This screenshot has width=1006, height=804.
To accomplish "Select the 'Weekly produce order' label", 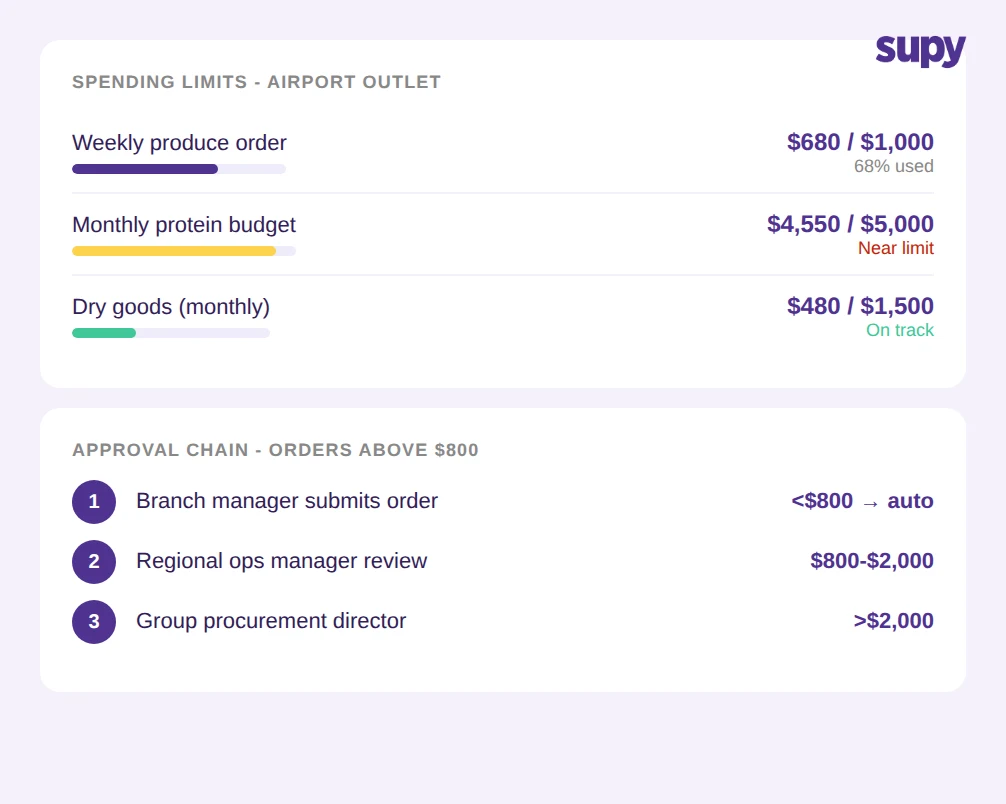I will tap(179, 142).
